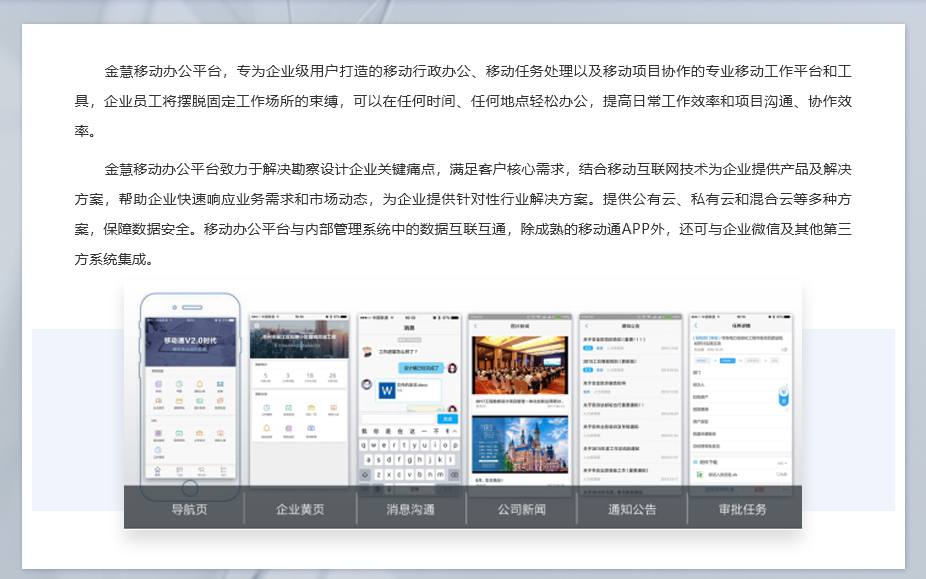Click the chat message input field
This screenshot has width=926, height=579.
[x=400, y=419]
